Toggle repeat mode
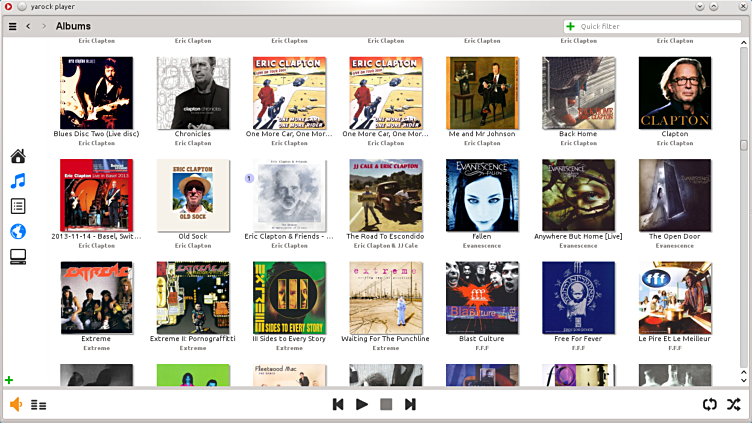The width and height of the screenshot is (752, 423). click(x=709, y=405)
